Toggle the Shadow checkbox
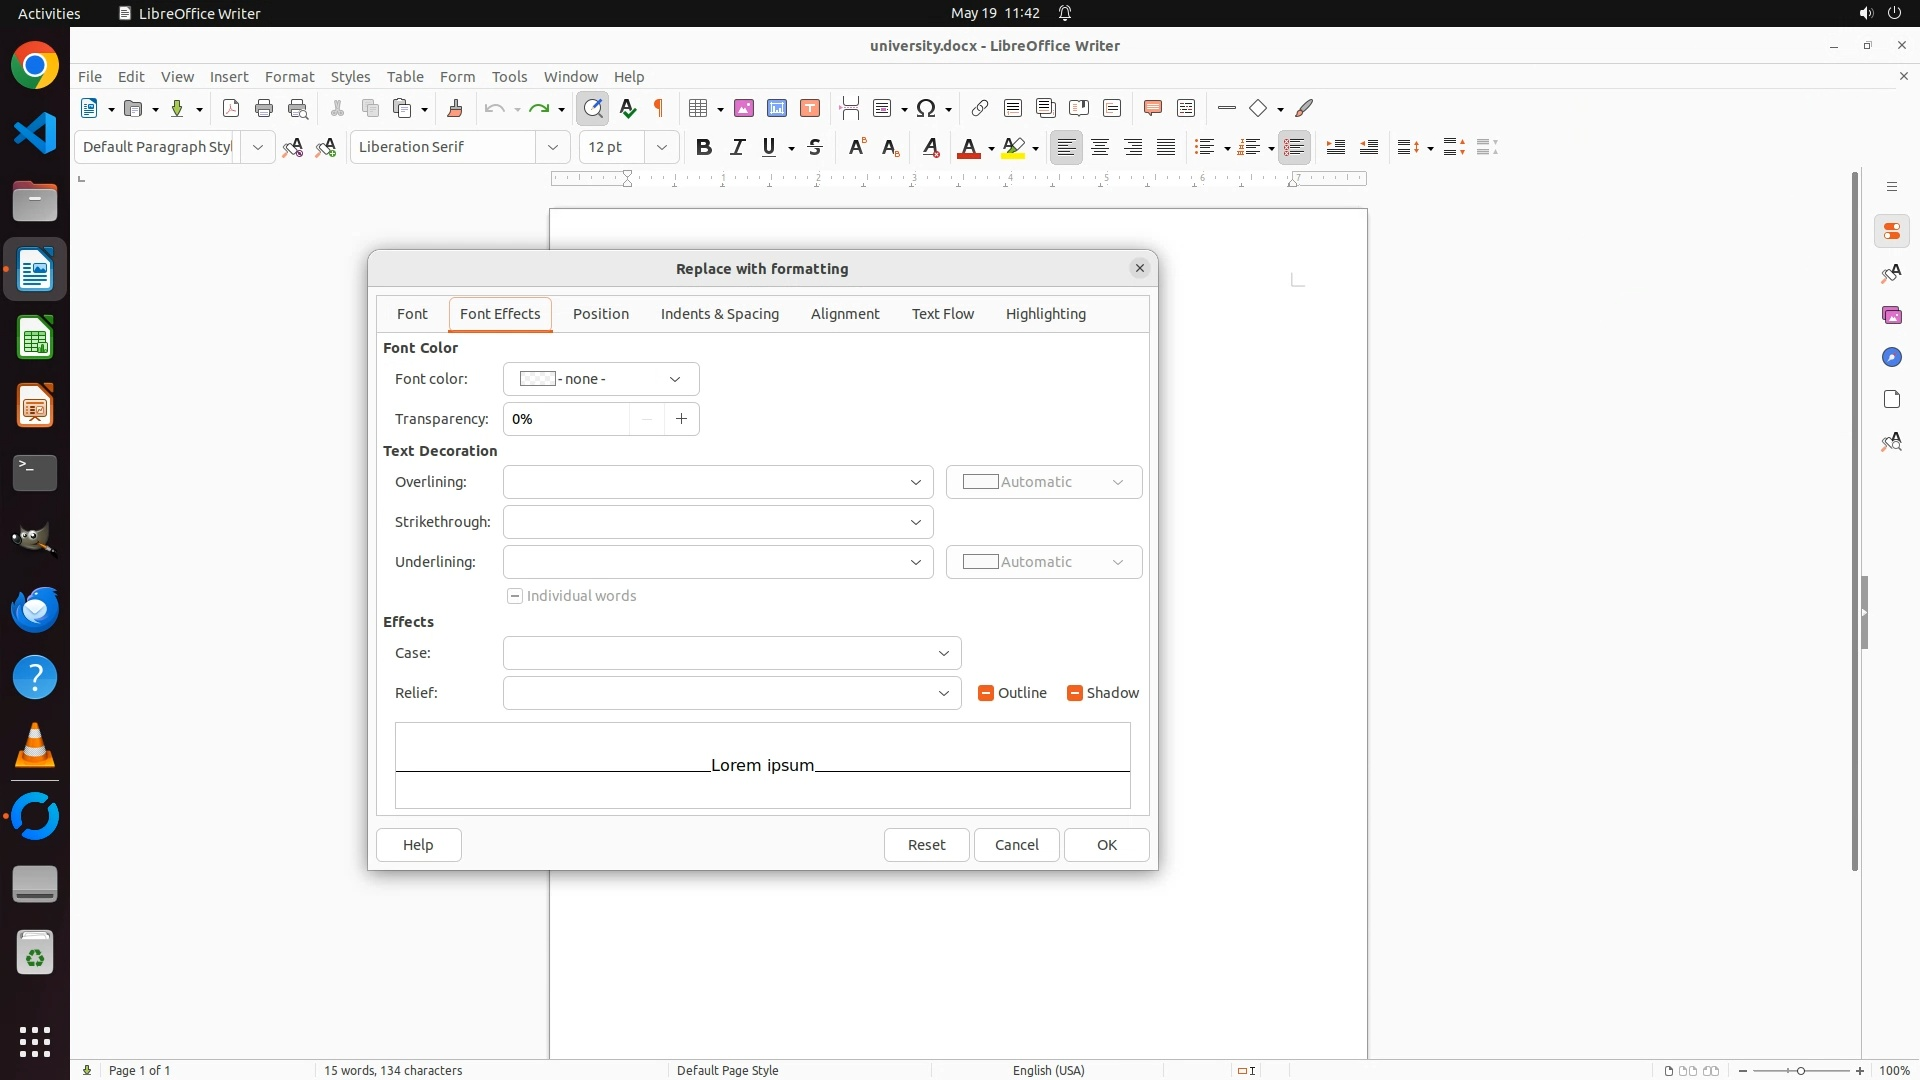The image size is (1920, 1080). pyautogui.click(x=1075, y=693)
